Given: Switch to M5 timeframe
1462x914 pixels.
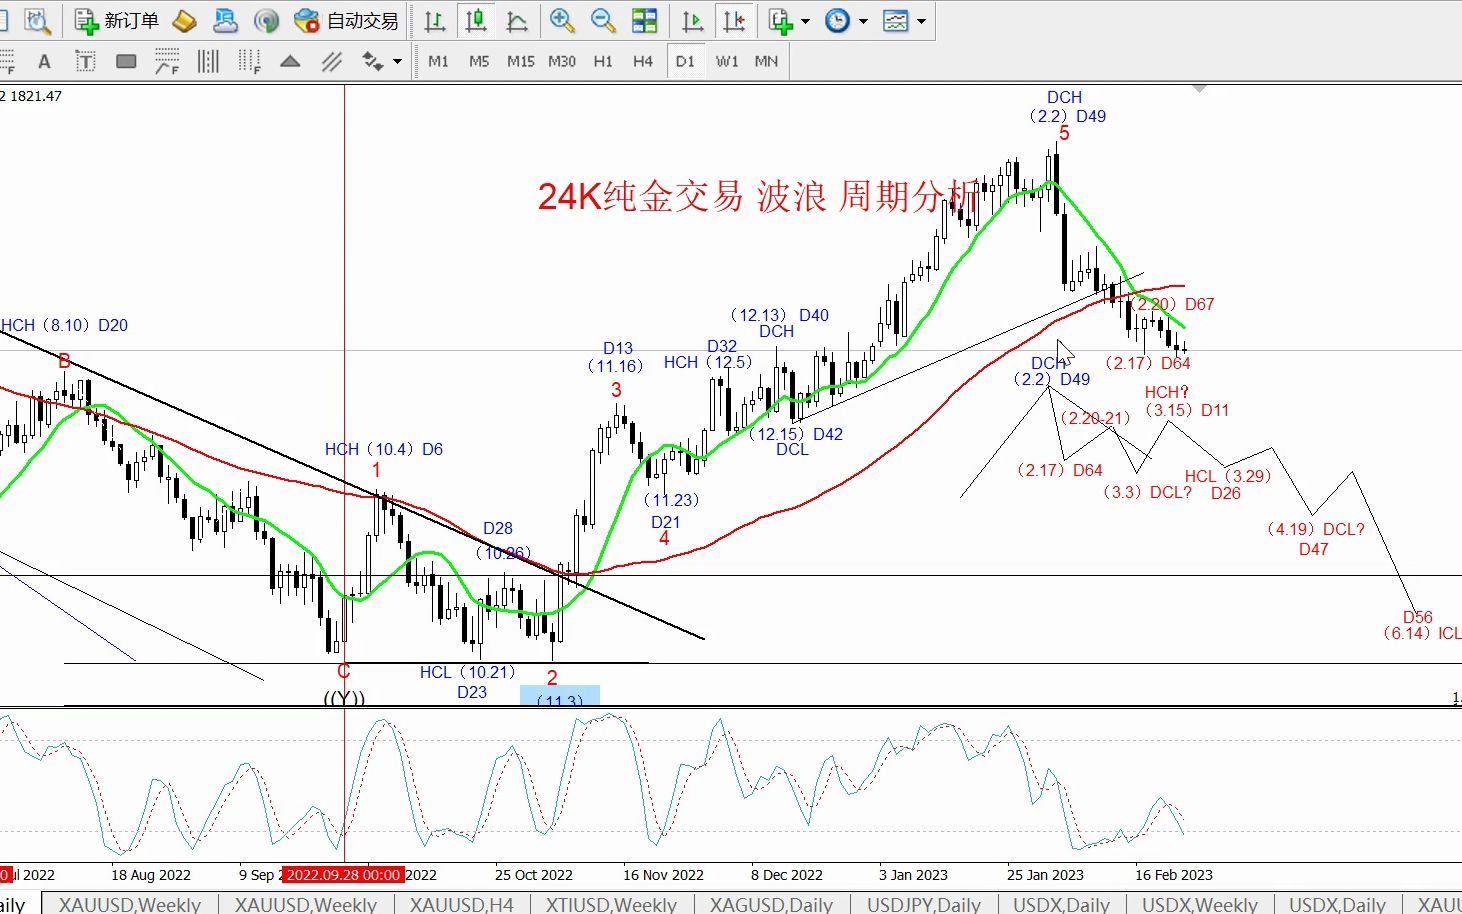Looking at the screenshot, I should (479, 61).
